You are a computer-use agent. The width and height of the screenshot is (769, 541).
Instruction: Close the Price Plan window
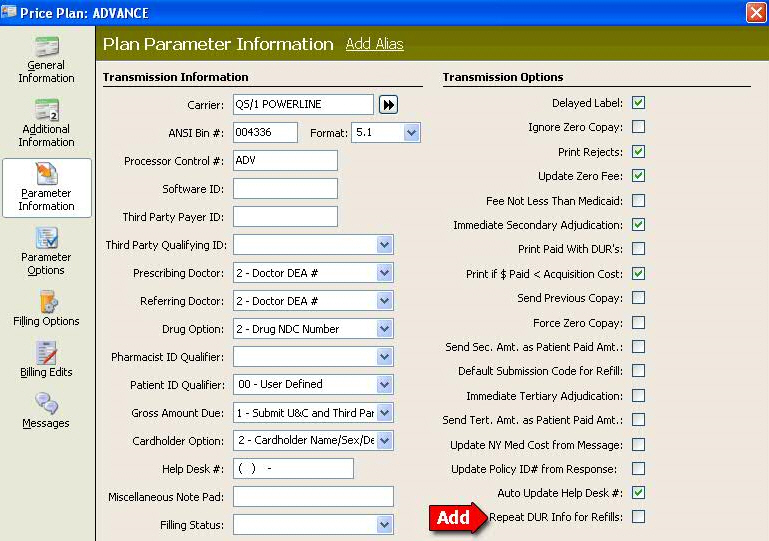756,12
